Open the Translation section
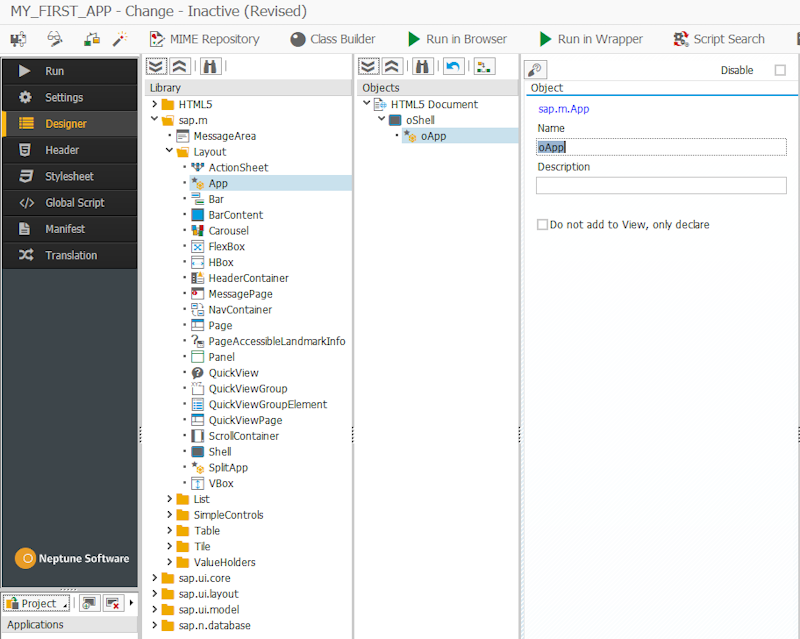Image resolution: width=800 pixels, height=639 pixels. tap(70, 255)
